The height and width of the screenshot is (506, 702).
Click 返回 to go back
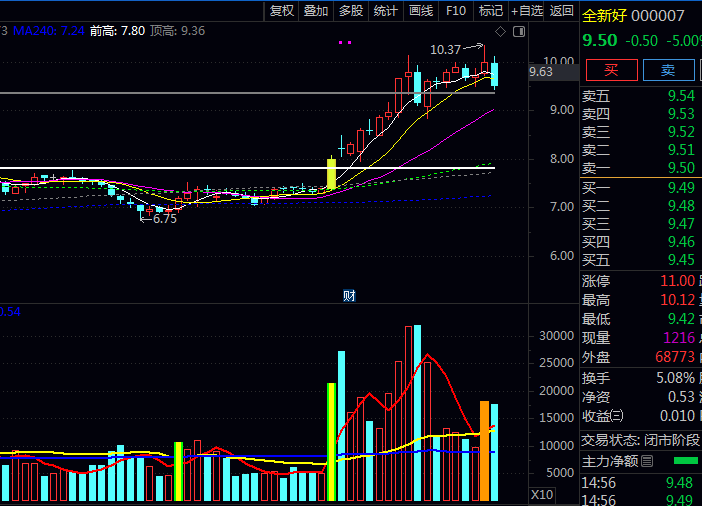[x=562, y=11]
